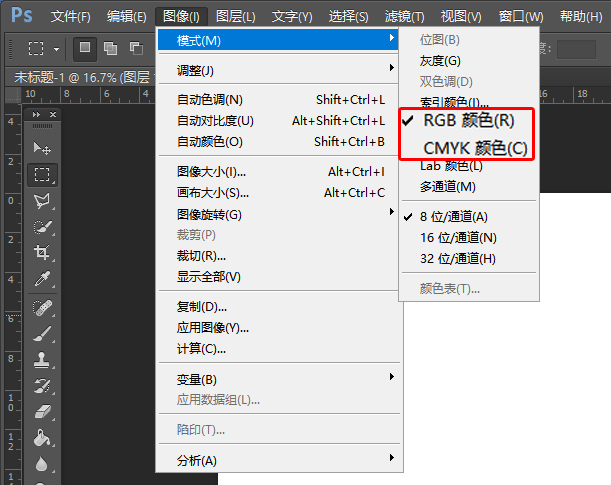
Task: Choose 裁切(R)... menu item
Action: pos(278,256)
